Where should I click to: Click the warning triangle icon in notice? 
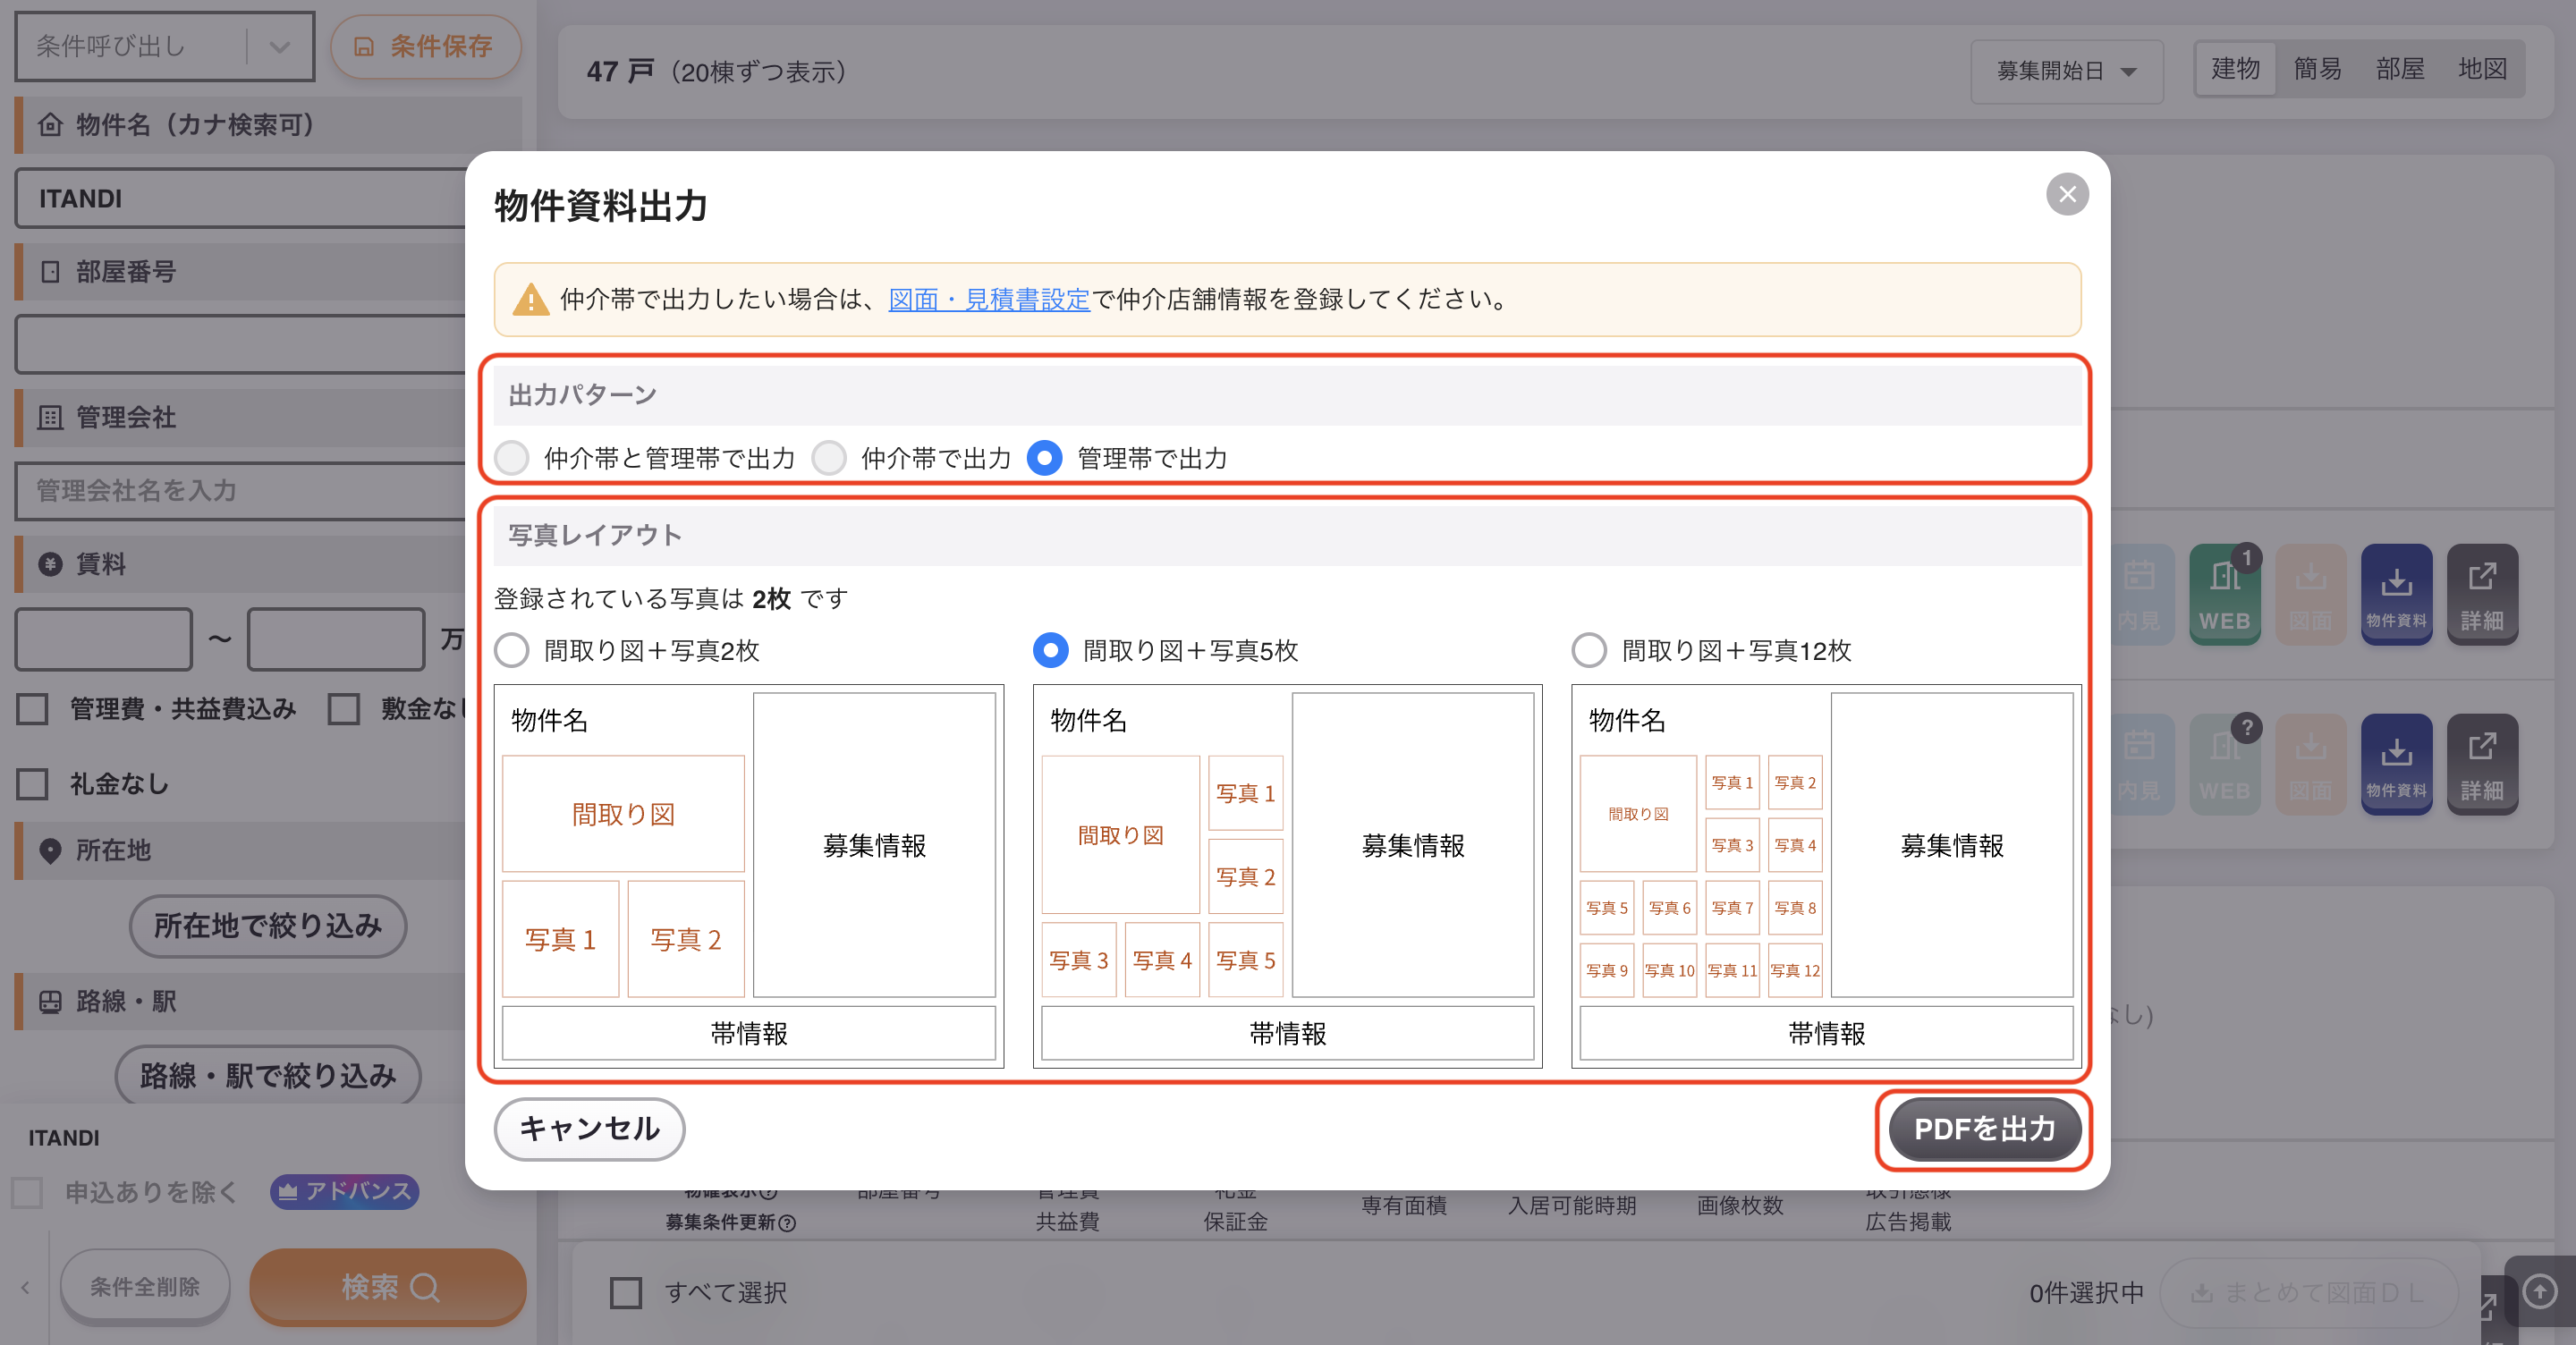(x=530, y=300)
